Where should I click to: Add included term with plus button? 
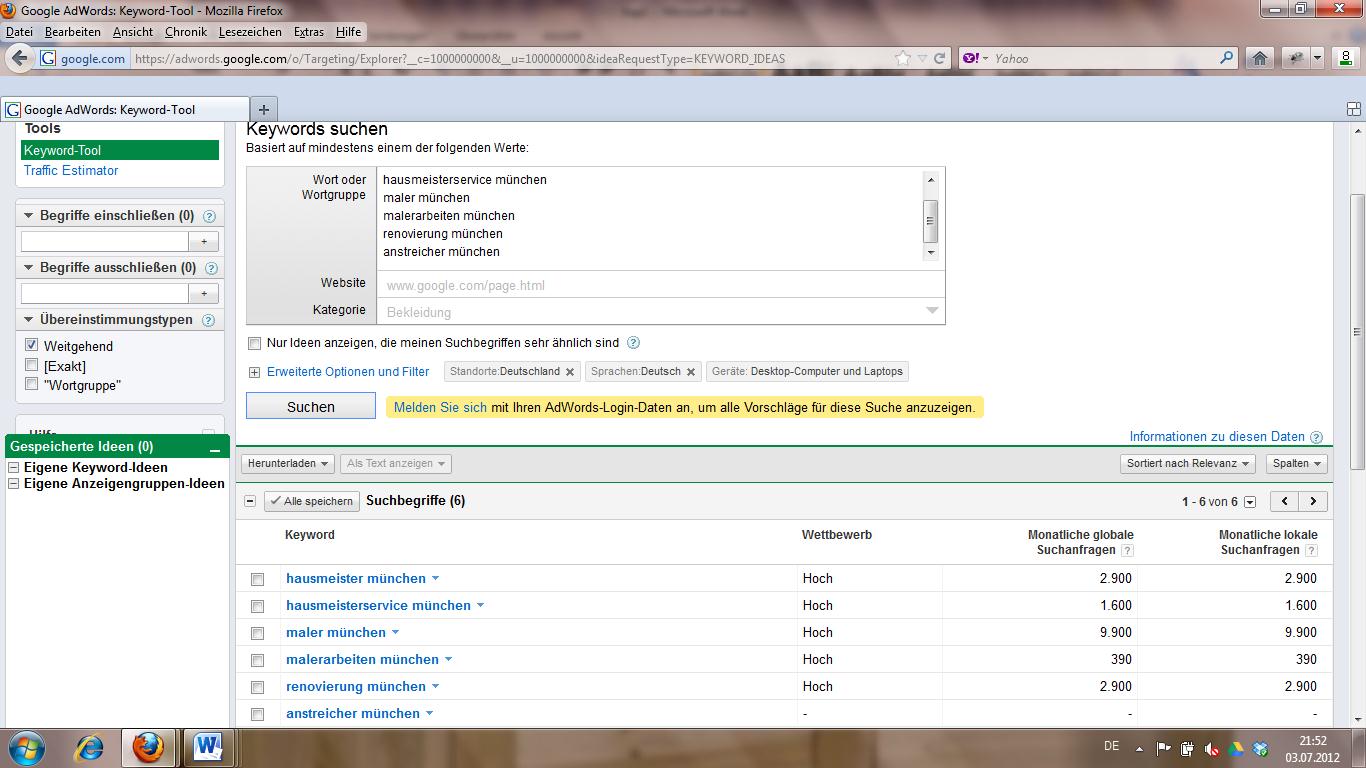[x=204, y=241]
